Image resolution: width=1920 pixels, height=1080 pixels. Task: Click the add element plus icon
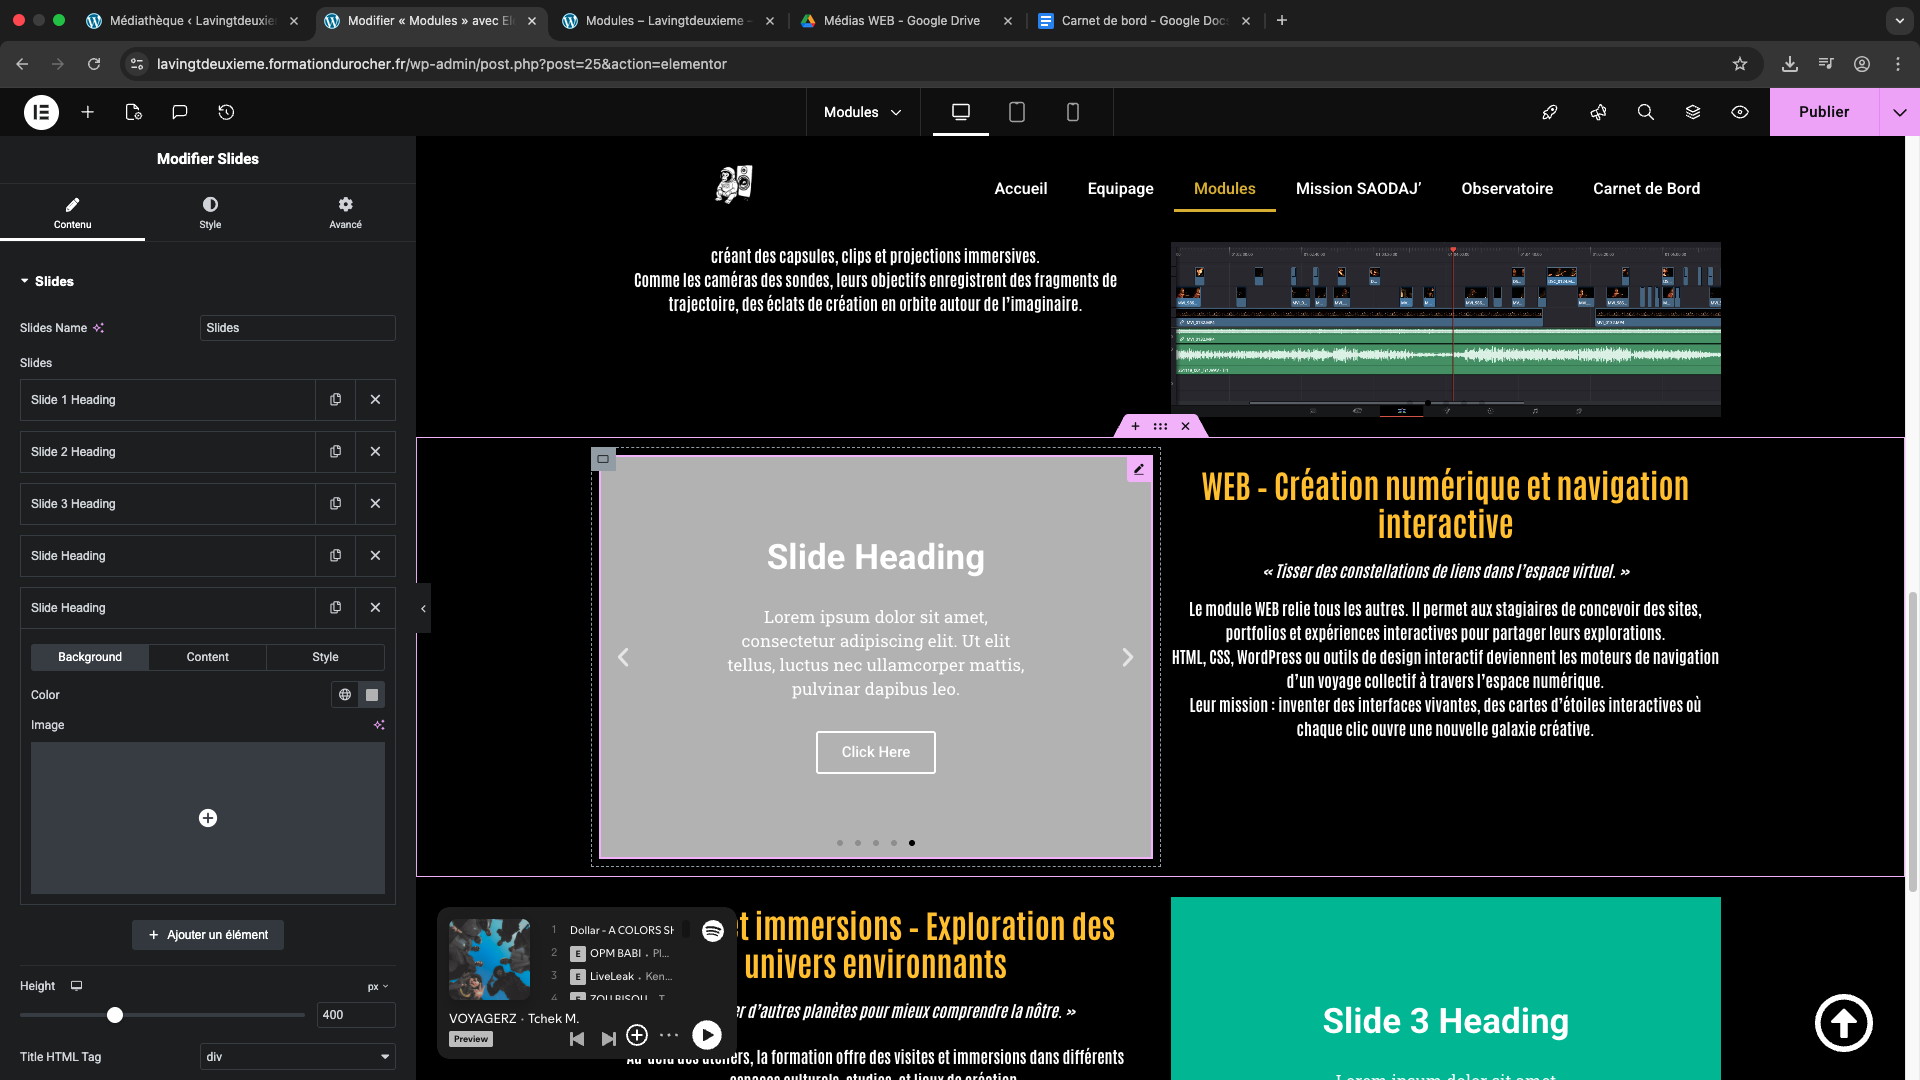(88, 112)
